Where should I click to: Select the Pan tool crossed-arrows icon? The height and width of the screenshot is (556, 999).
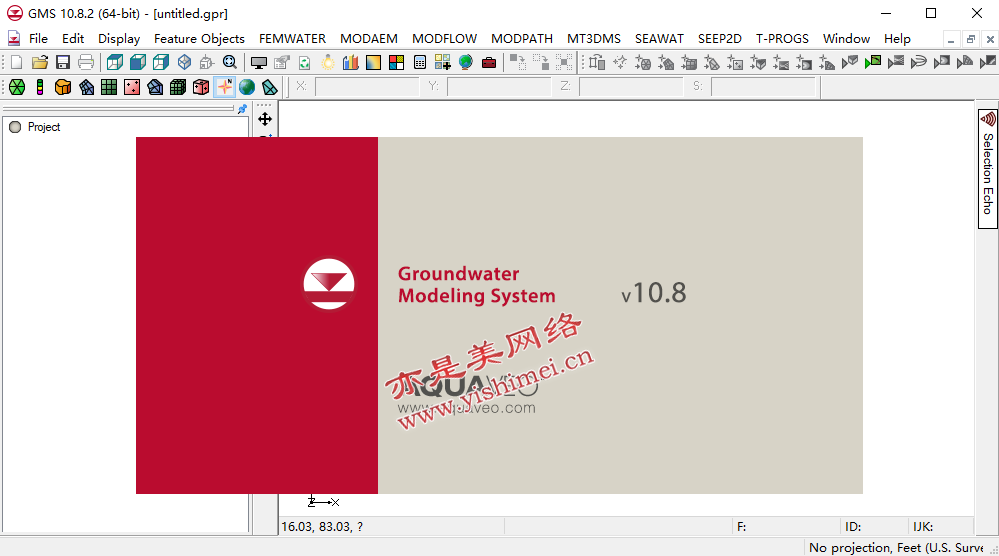coord(265,119)
